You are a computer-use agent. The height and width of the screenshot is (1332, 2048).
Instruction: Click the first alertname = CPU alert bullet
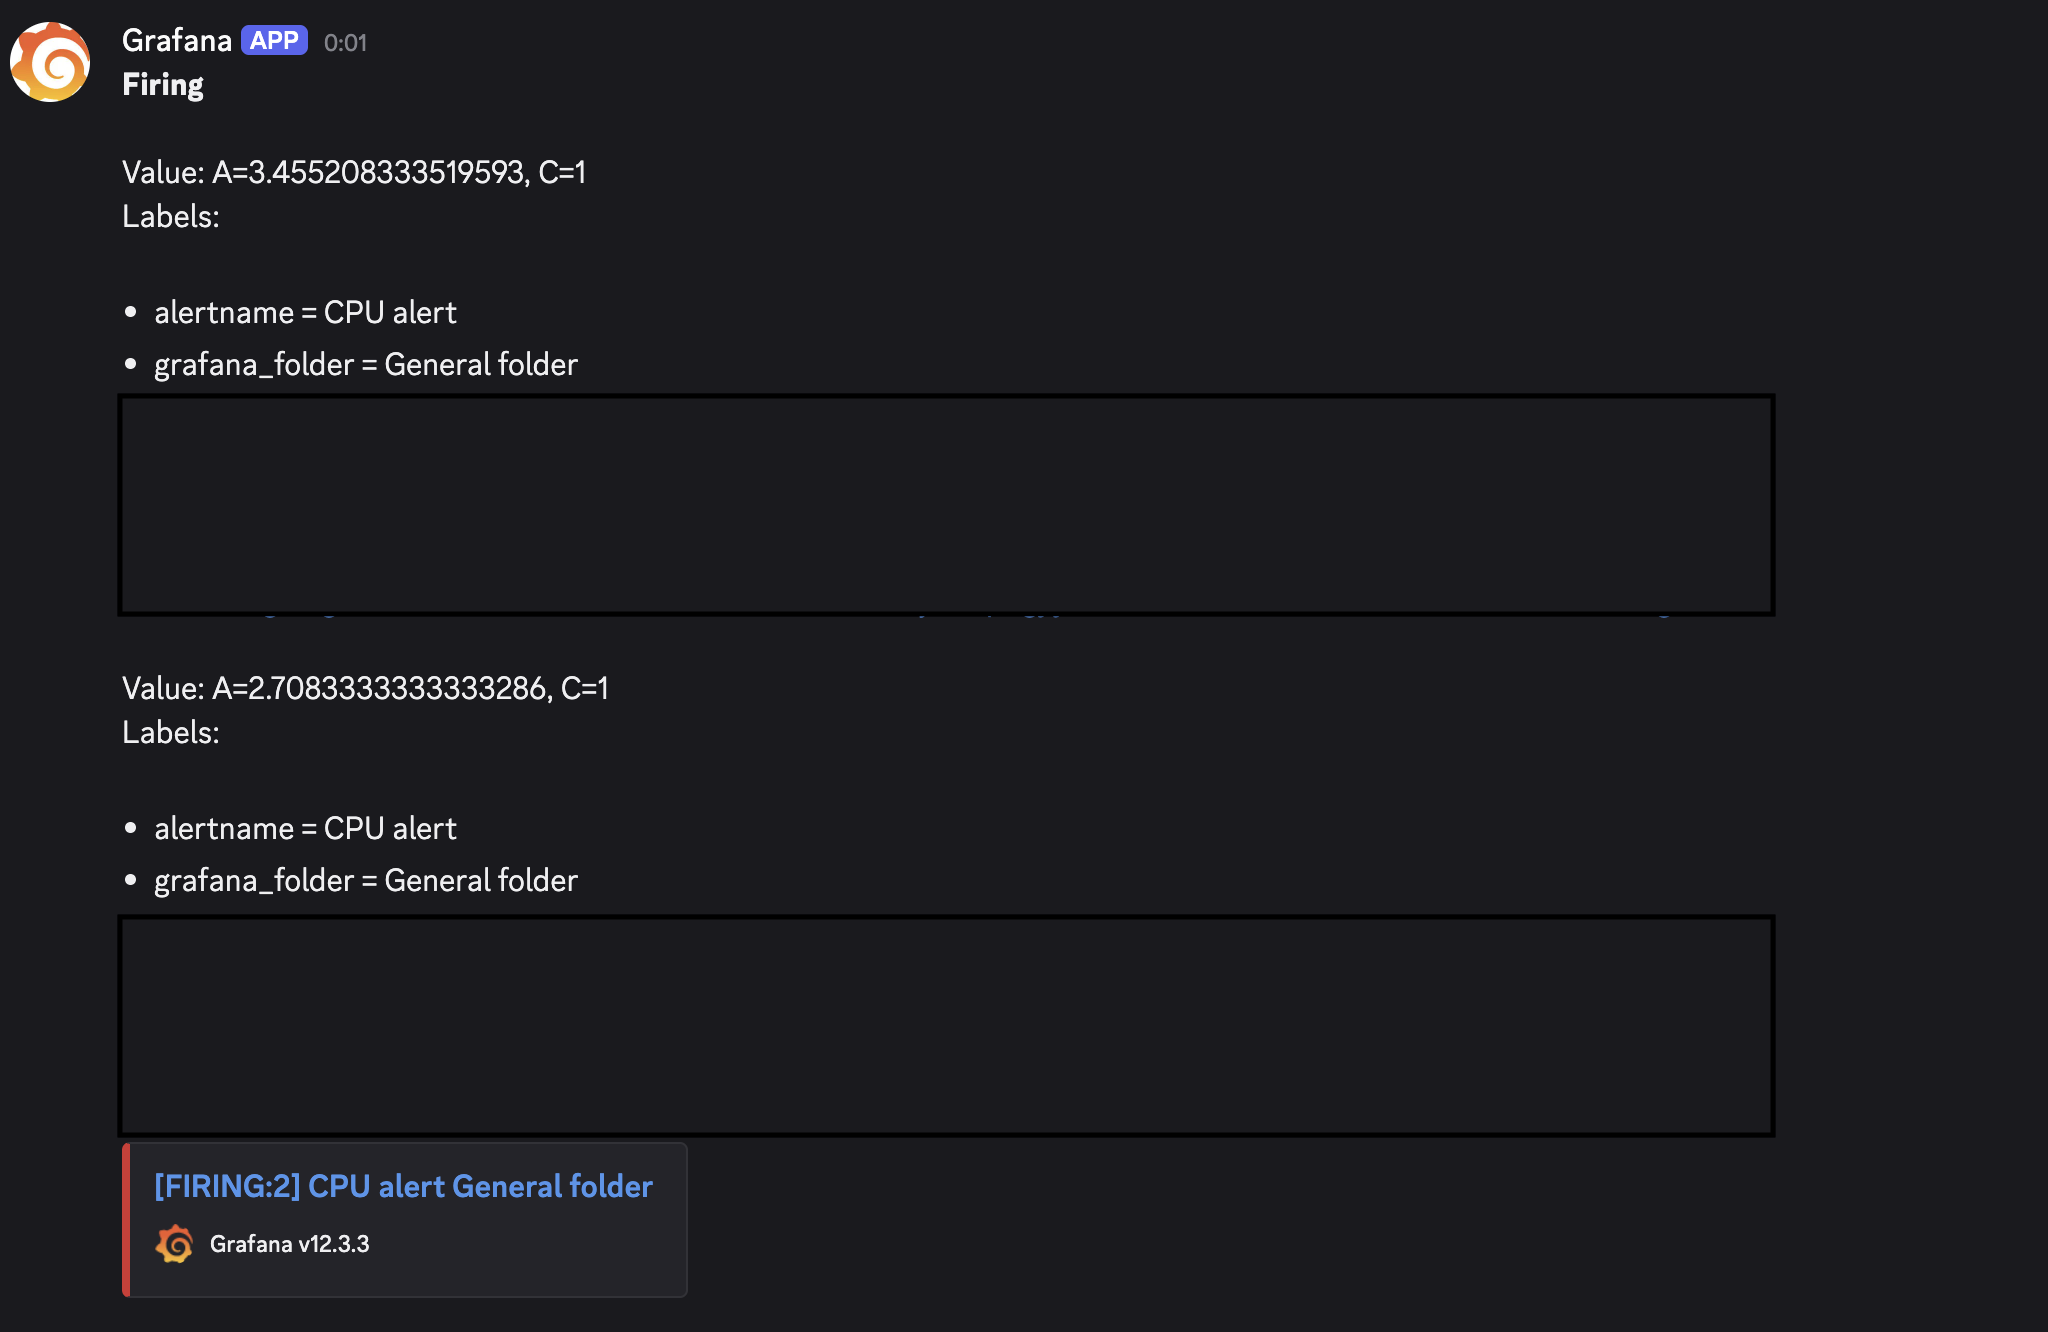coord(304,312)
